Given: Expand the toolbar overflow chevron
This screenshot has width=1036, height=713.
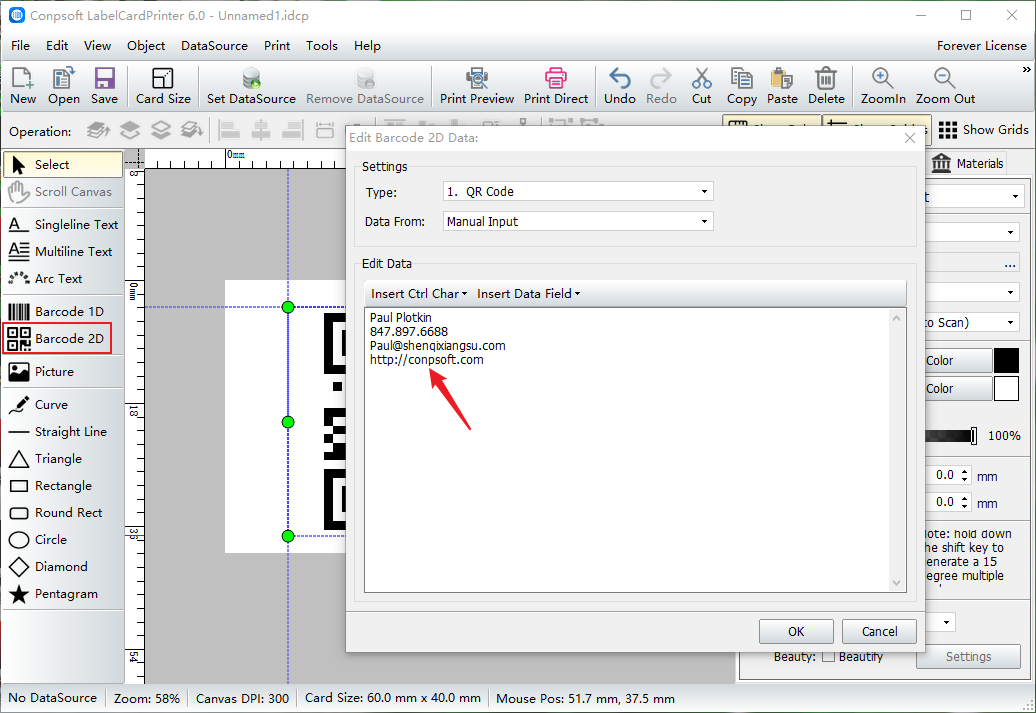Looking at the screenshot, I should pos(1026,69).
